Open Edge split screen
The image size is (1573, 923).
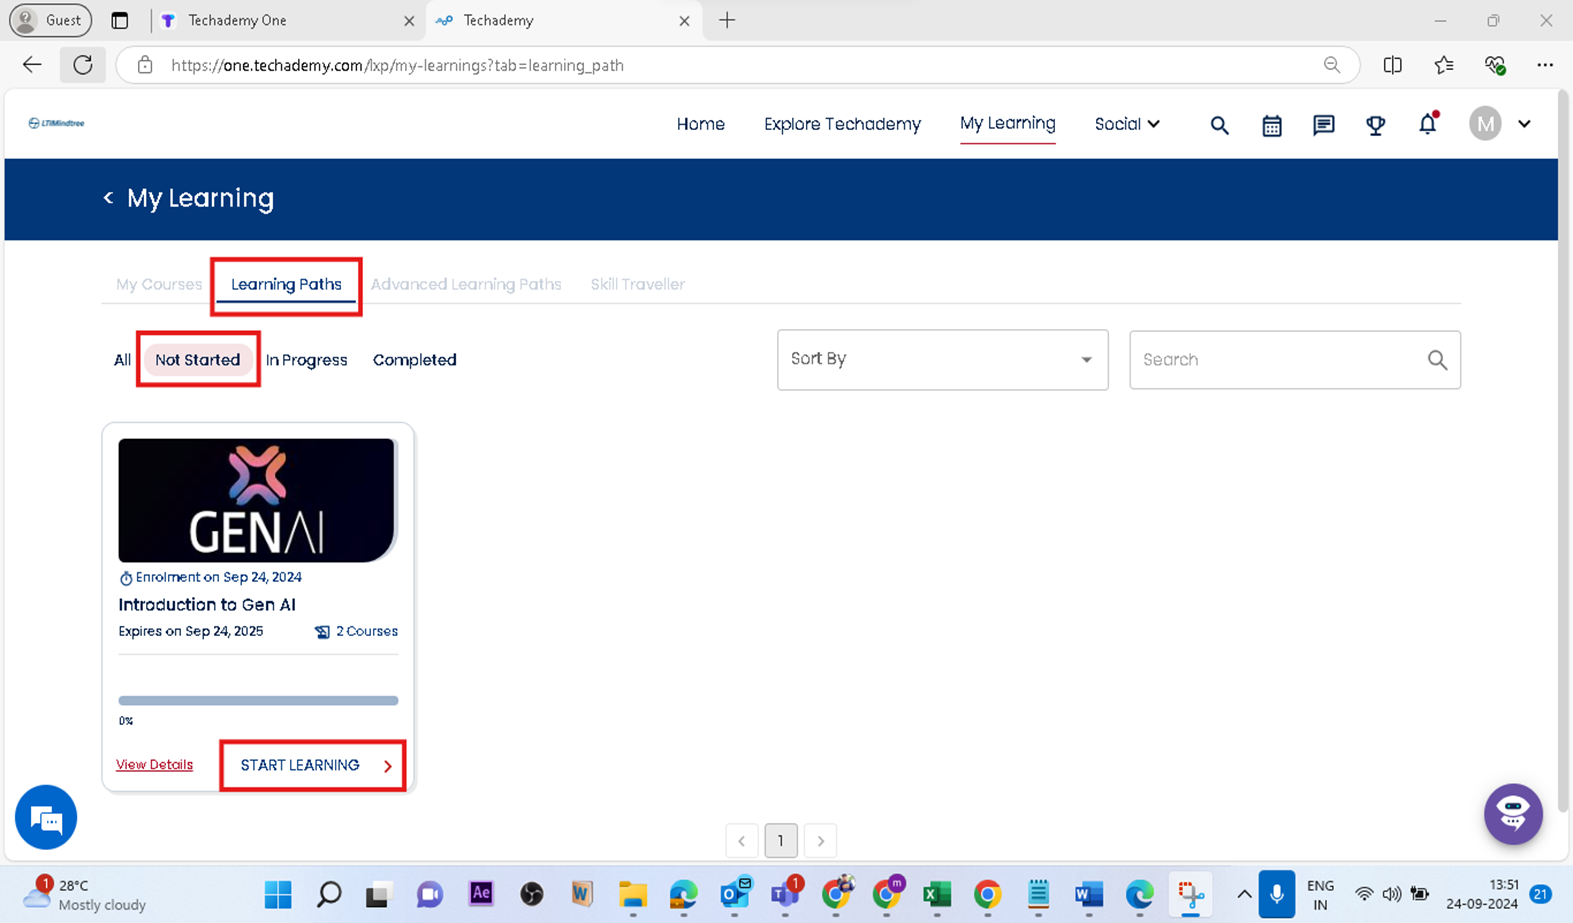[x=1392, y=65]
